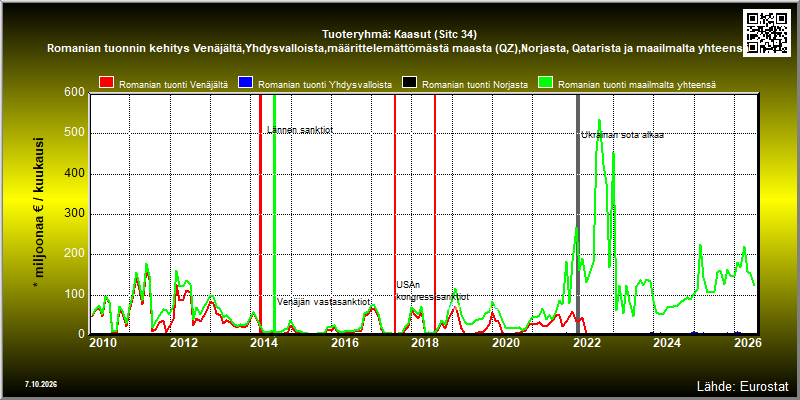Click the y-axis value 300

coord(74,214)
